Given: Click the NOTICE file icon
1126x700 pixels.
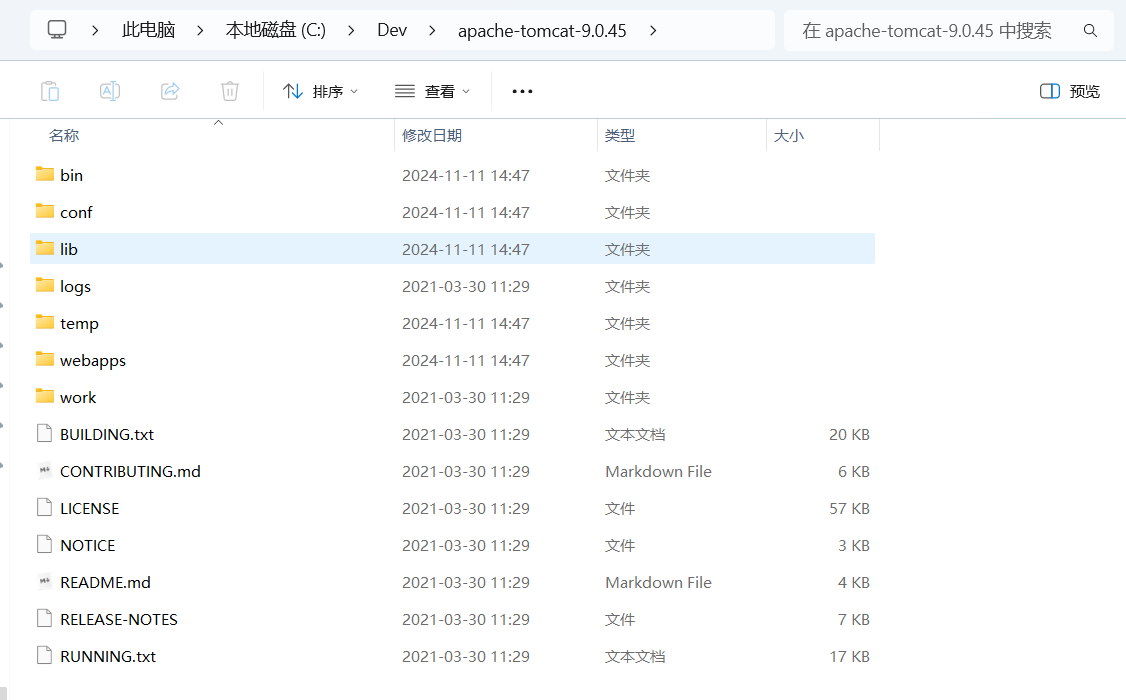Looking at the screenshot, I should pos(45,544).
